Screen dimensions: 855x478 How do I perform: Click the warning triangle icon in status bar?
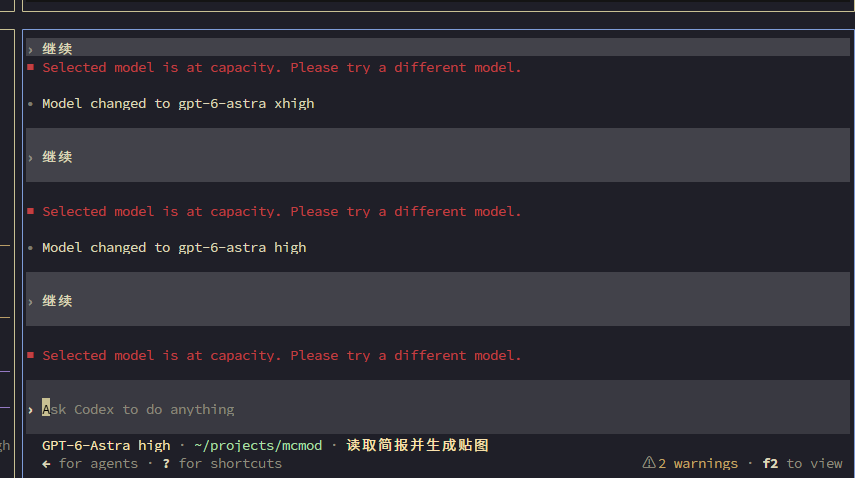tap(648, 463)
